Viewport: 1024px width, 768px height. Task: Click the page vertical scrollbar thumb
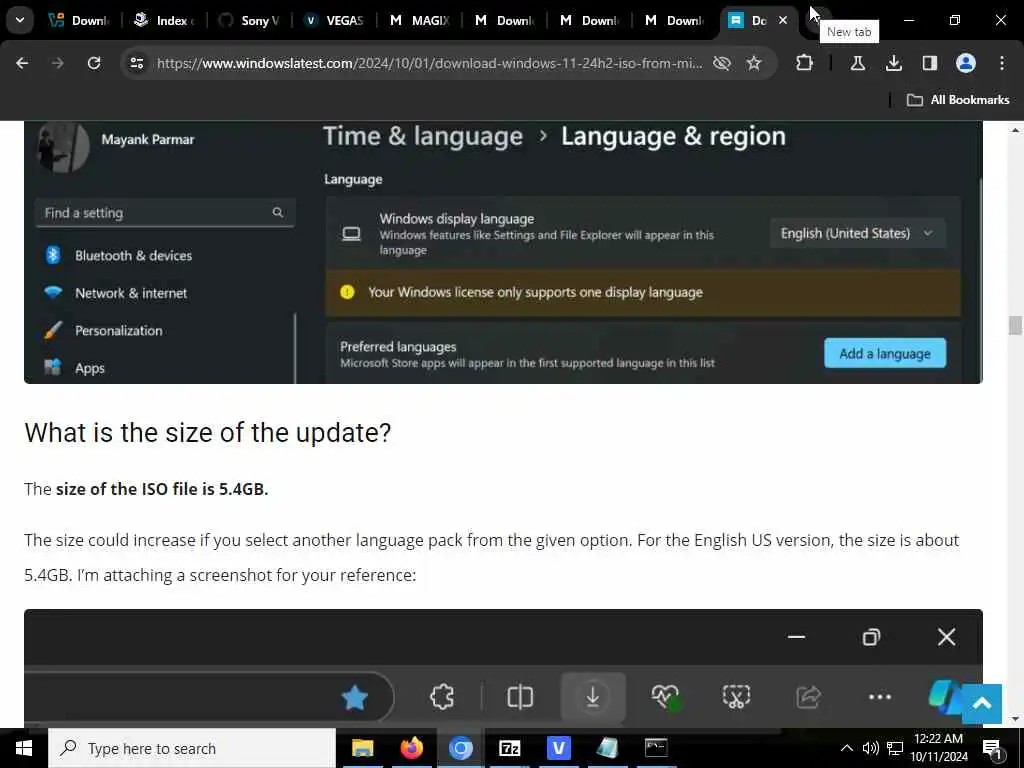click(1015, 325)
